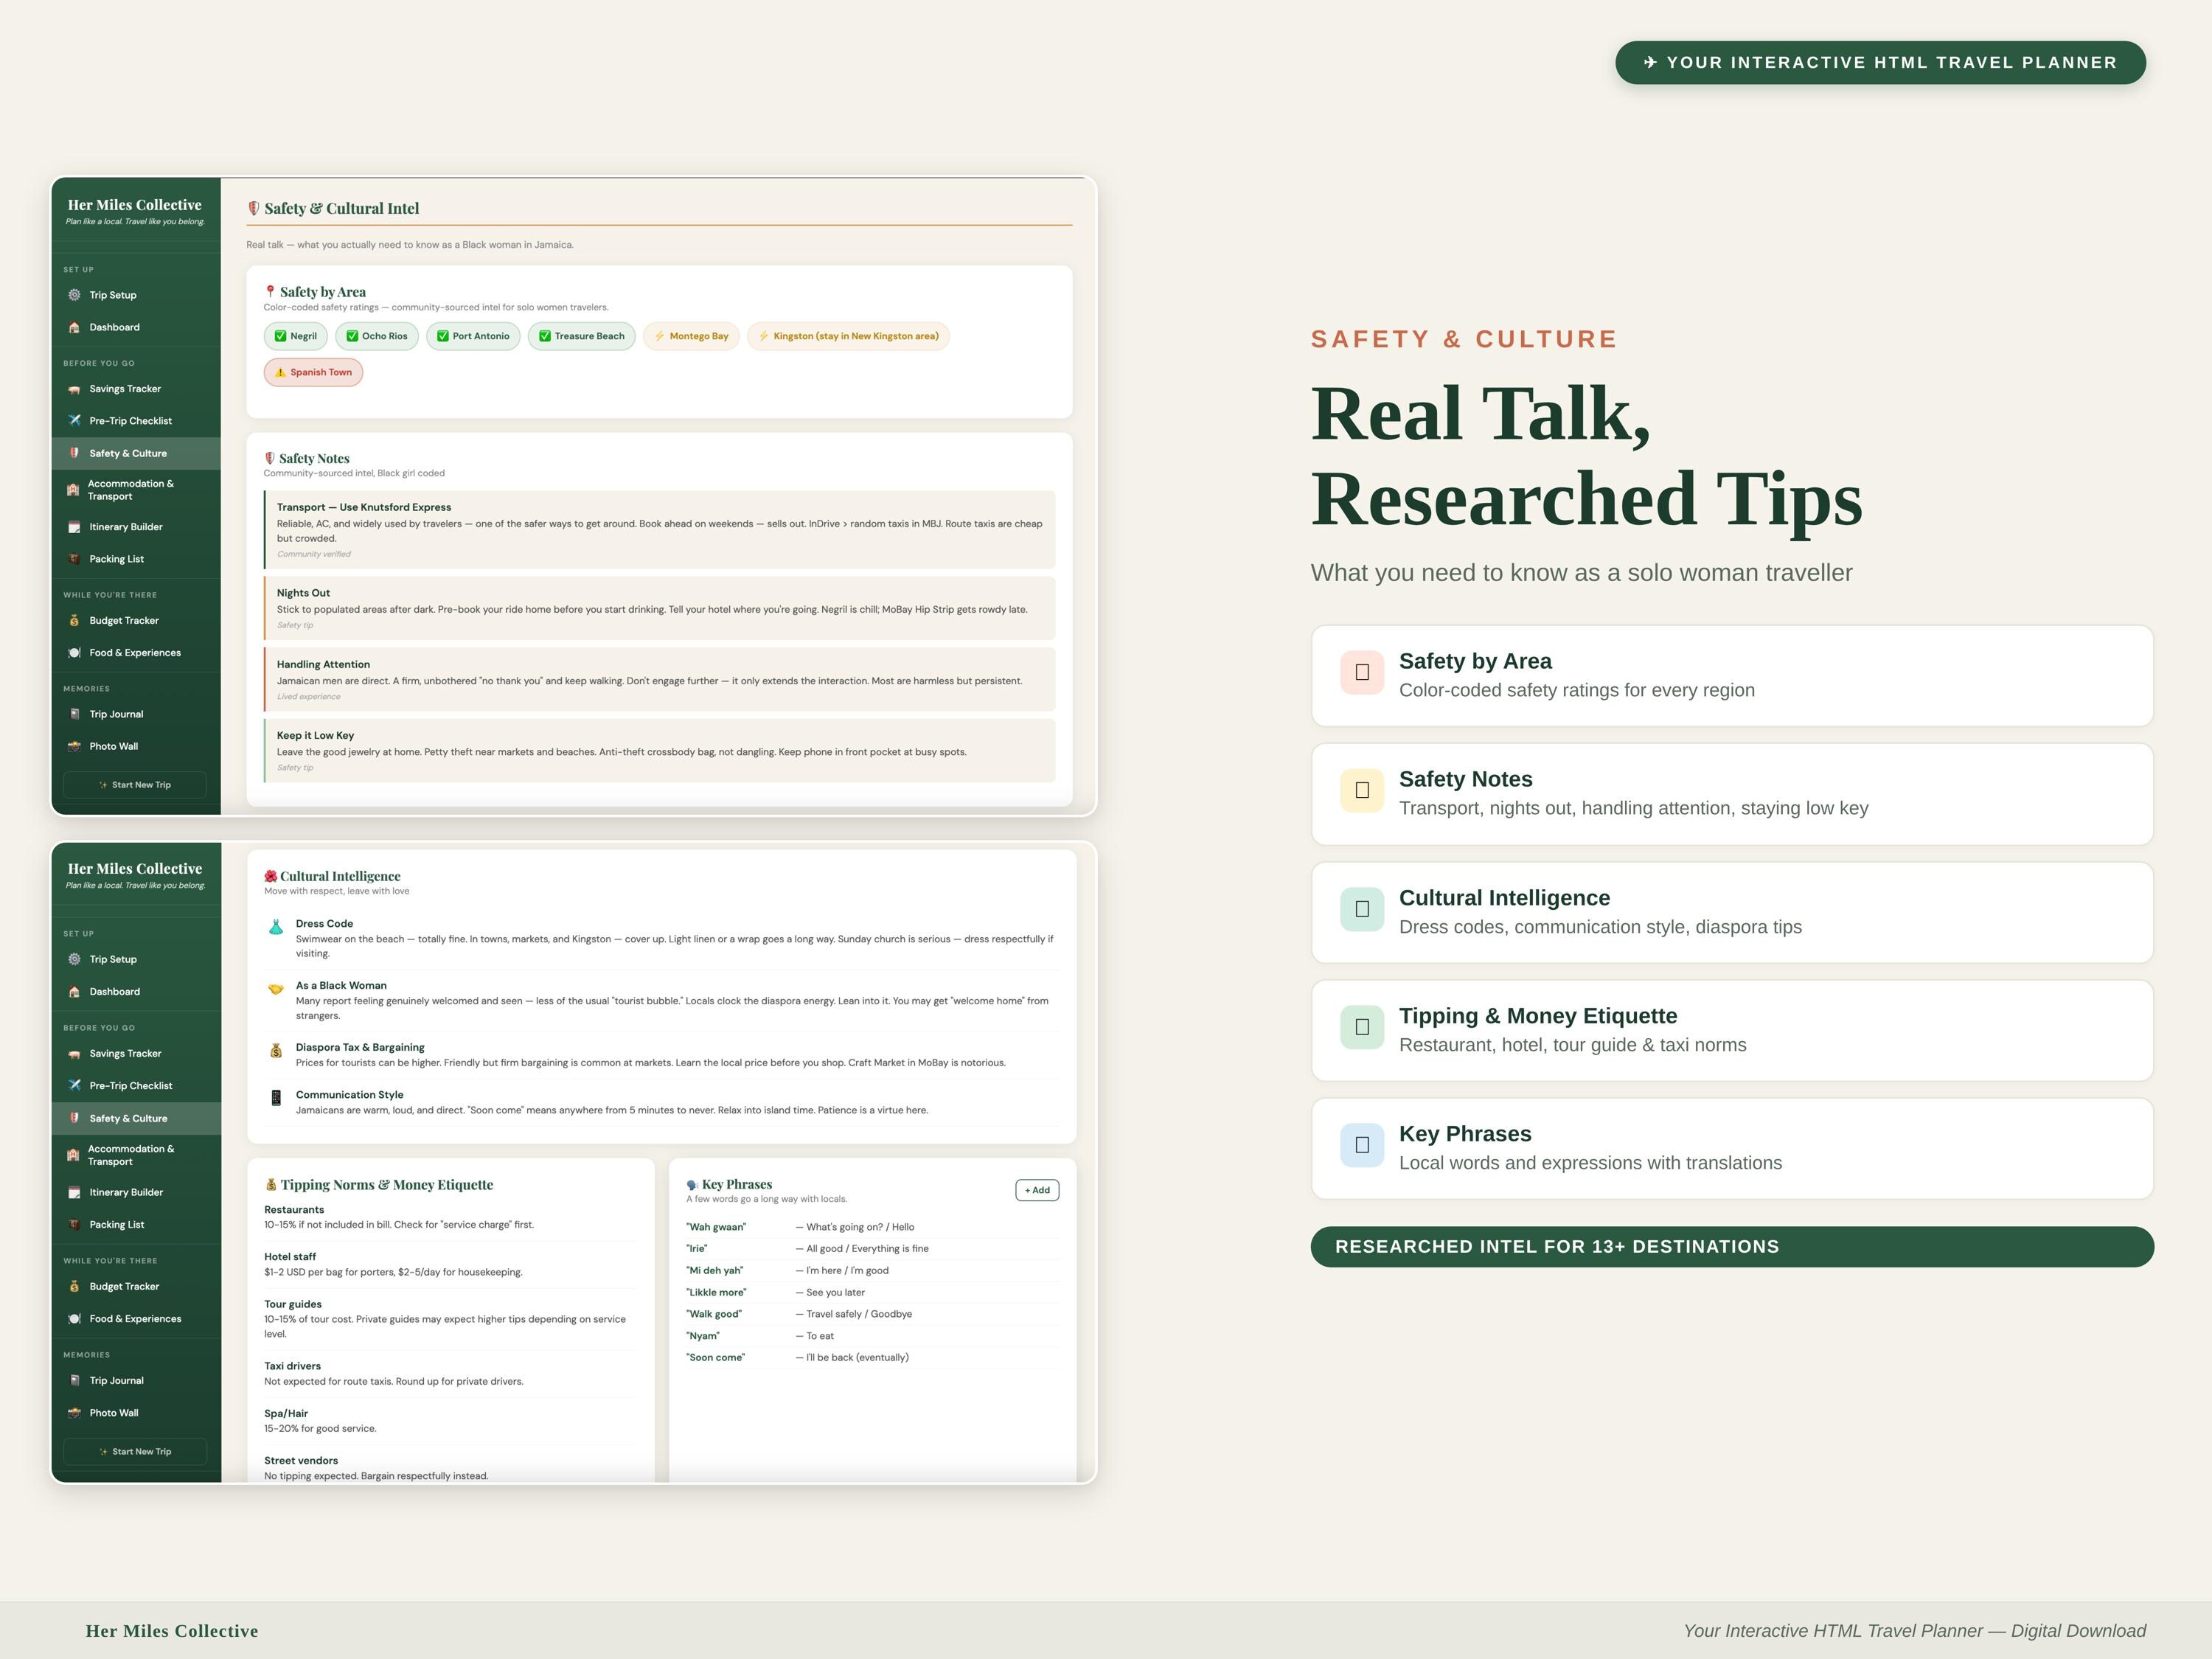This screenshot has width=2212, height=1659.
Task: Click the Itinerary Builder calendar icon in upper planner
Action: click(74, 527)
